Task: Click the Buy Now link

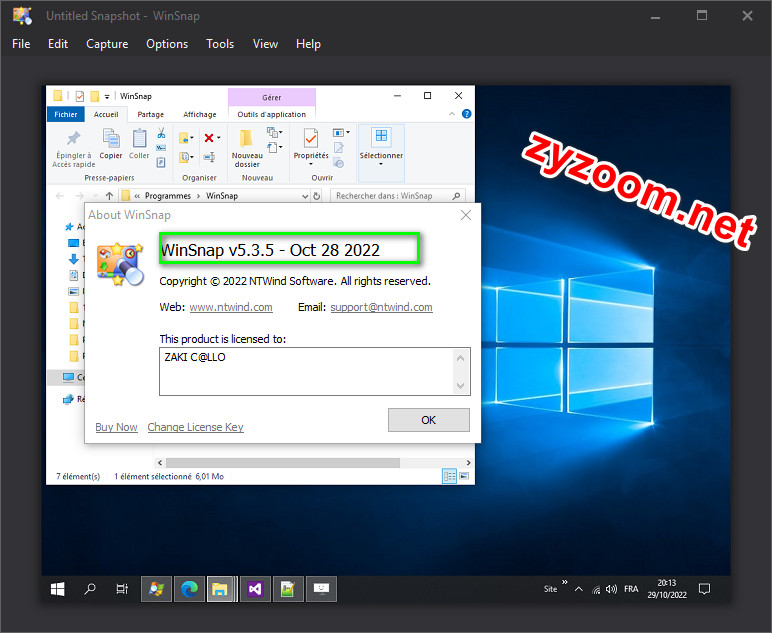Action: pyautogui.click(x=116, y=427)
